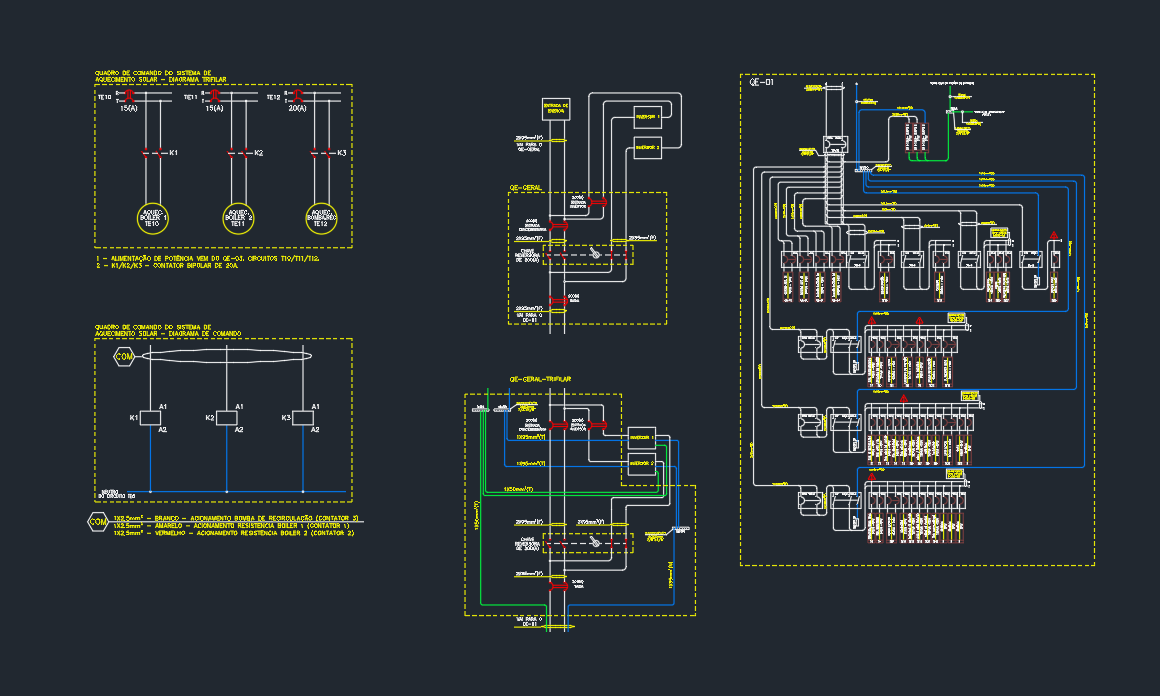Pick the TE12 pump motor circle
1160x696 pixels.
coord(321,219)
